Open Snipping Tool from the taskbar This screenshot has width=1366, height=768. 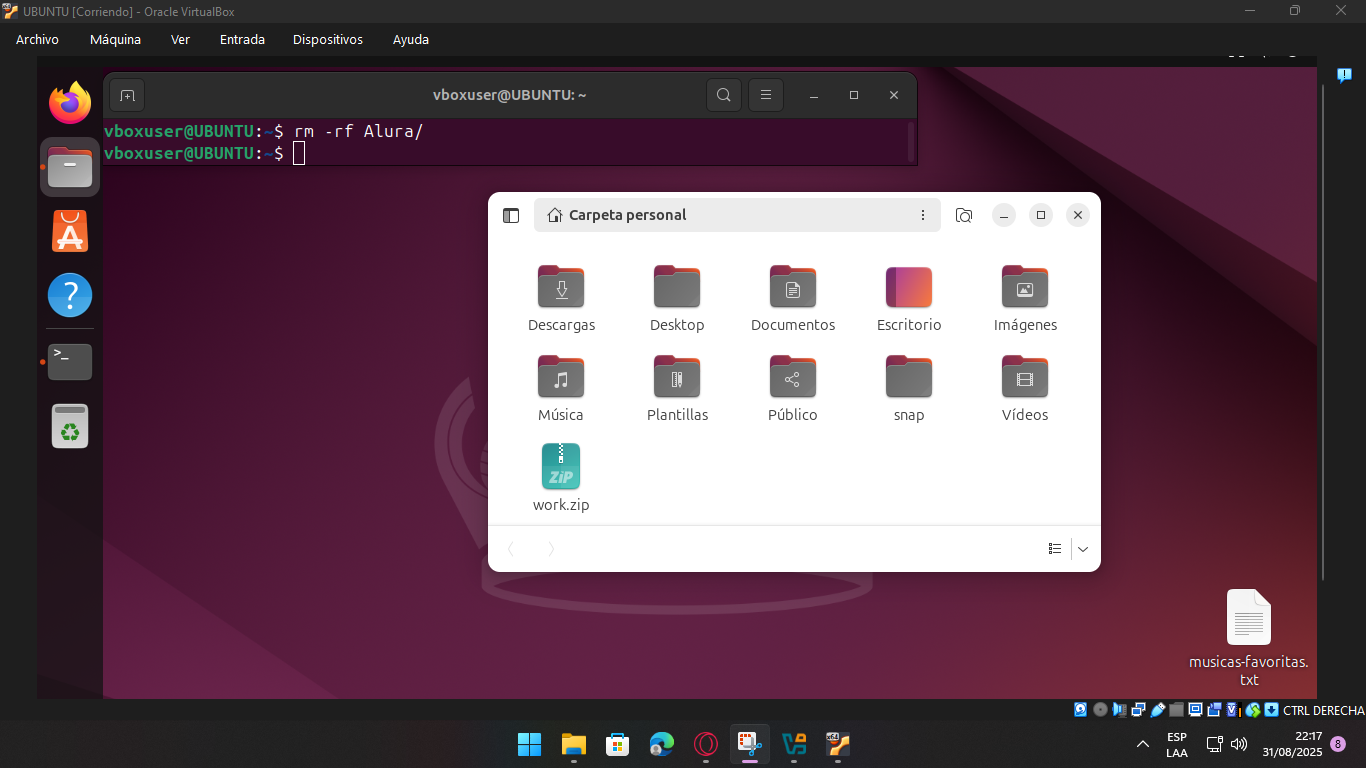coord(750,744)
